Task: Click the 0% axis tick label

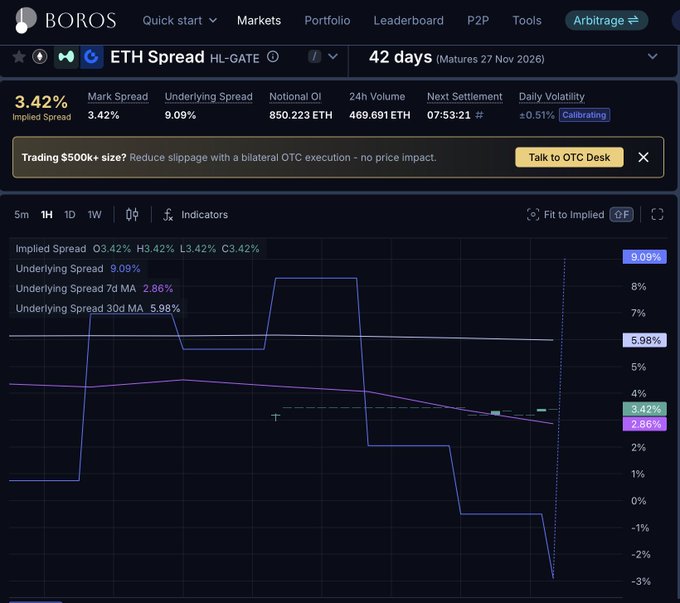Action: pyautogui.click(x=638, y=501)
